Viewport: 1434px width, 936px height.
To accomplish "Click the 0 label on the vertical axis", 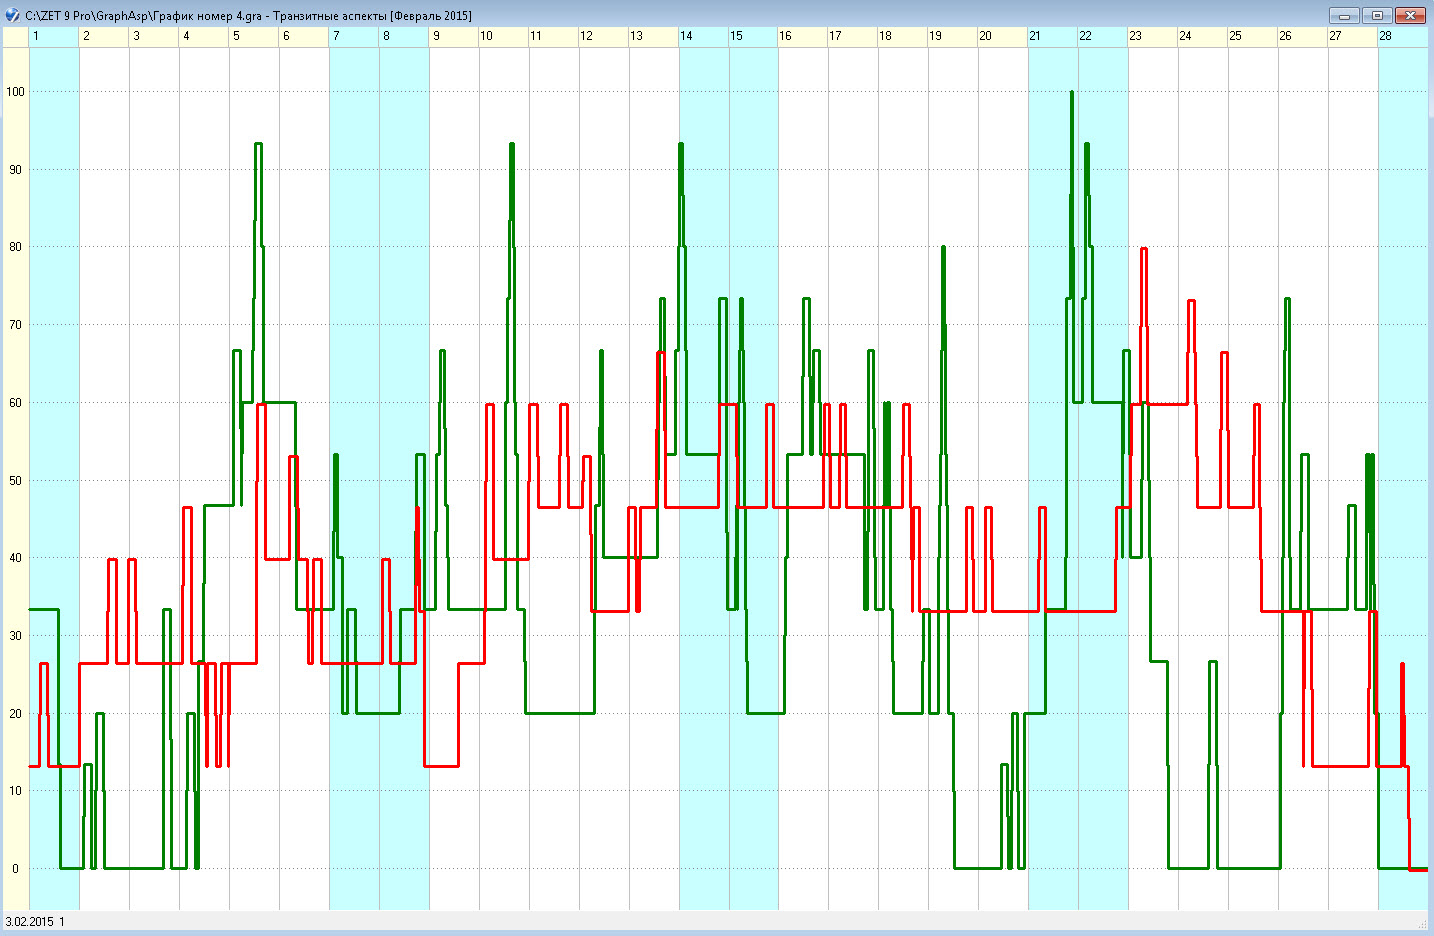I will point(15,869).
